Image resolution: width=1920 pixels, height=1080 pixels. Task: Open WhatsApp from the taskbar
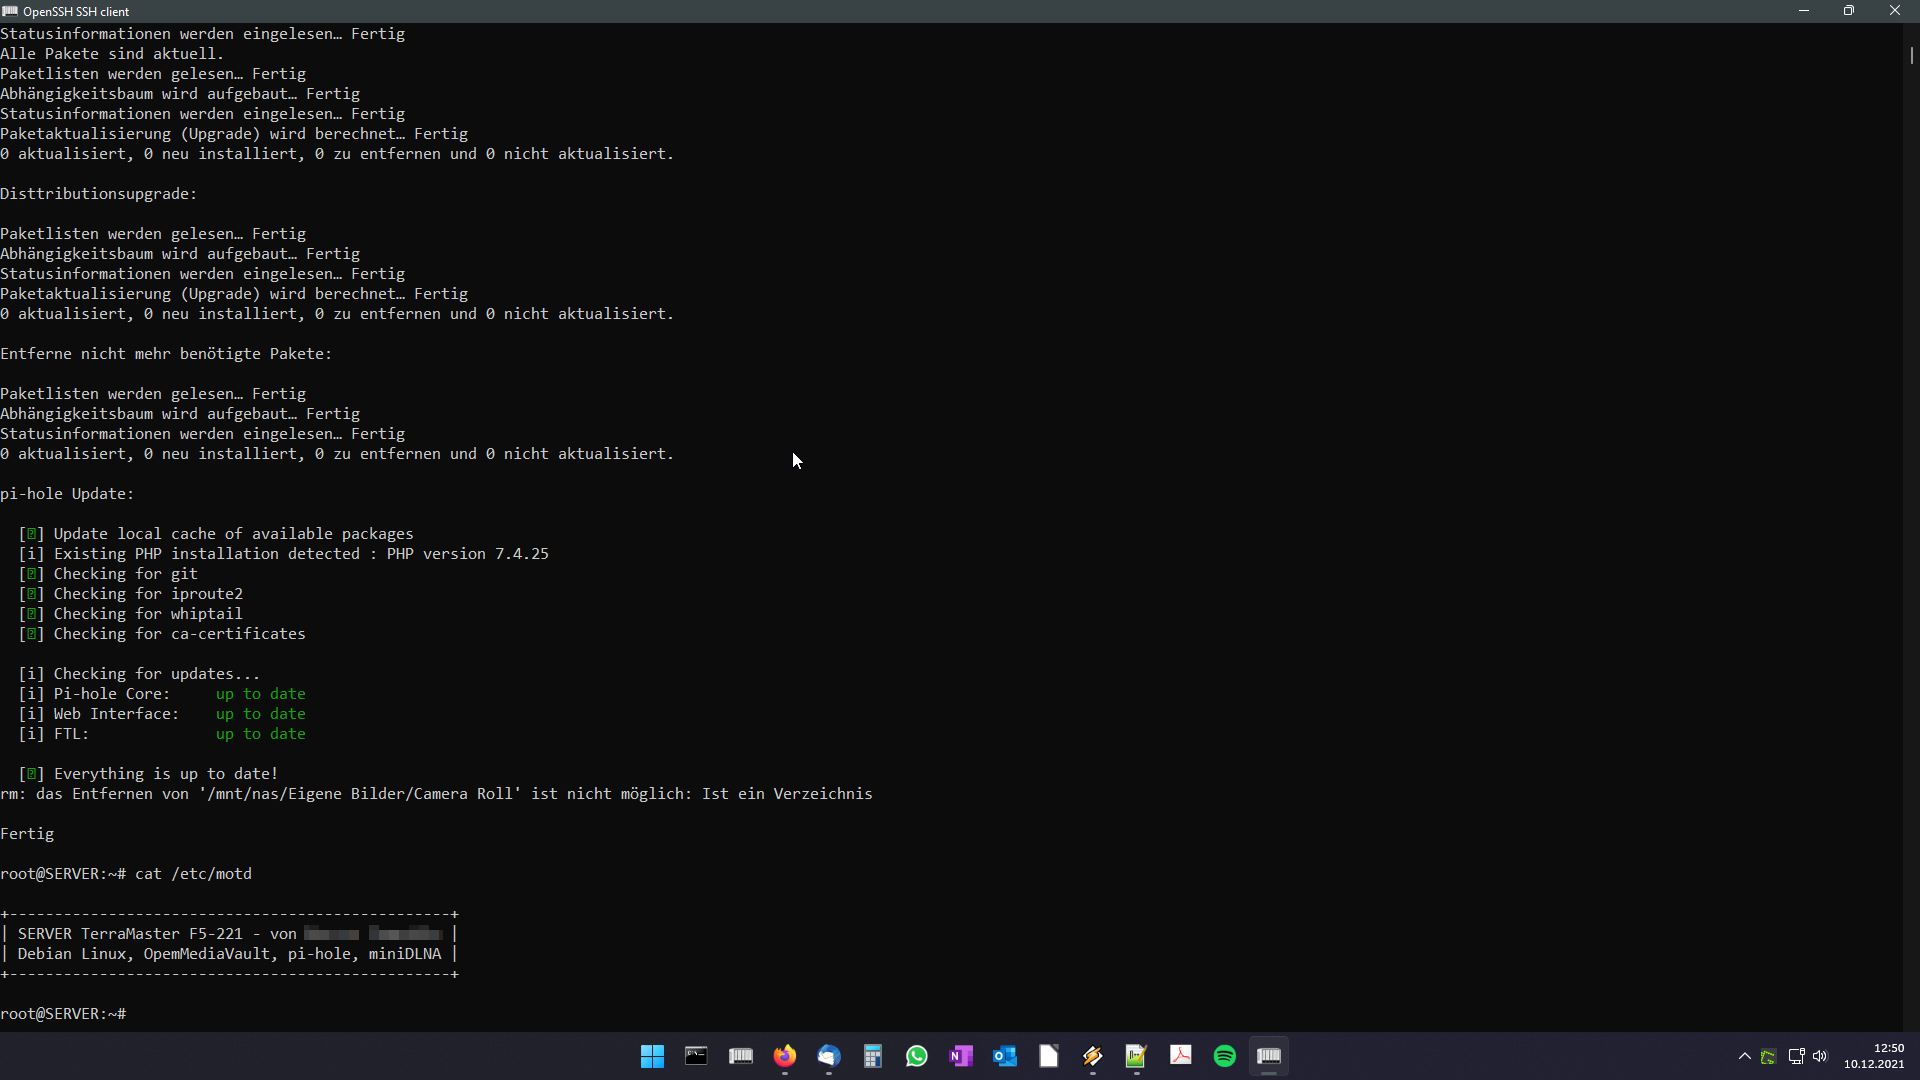pyautogui.click(x=917, y=1056)
